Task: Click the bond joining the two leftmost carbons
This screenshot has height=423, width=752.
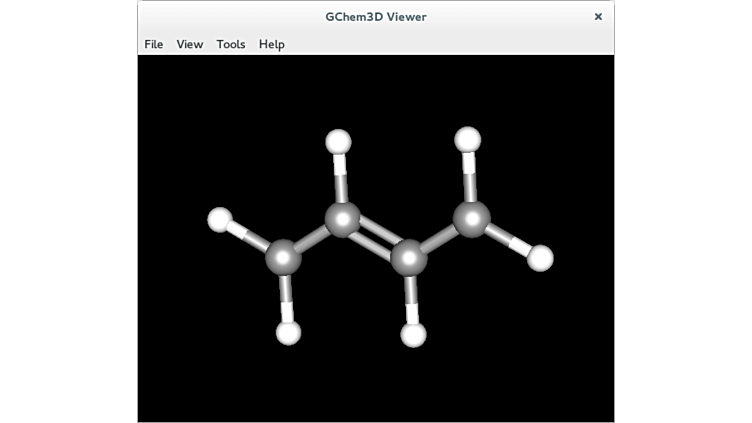Action: pyautogui.click(x=312, y=239)
